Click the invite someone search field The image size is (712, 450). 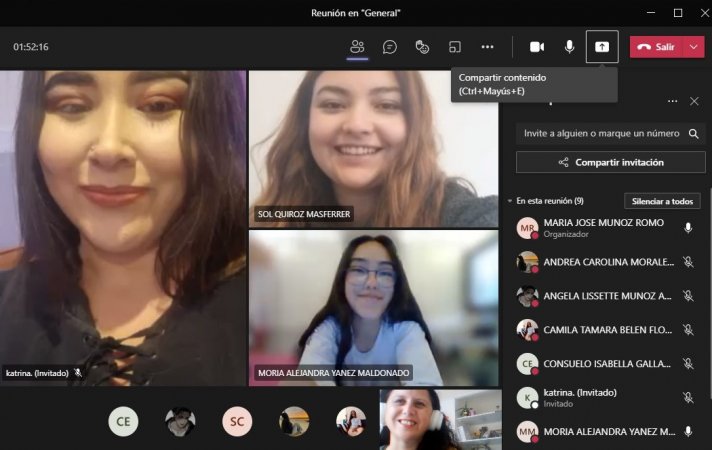600,133
